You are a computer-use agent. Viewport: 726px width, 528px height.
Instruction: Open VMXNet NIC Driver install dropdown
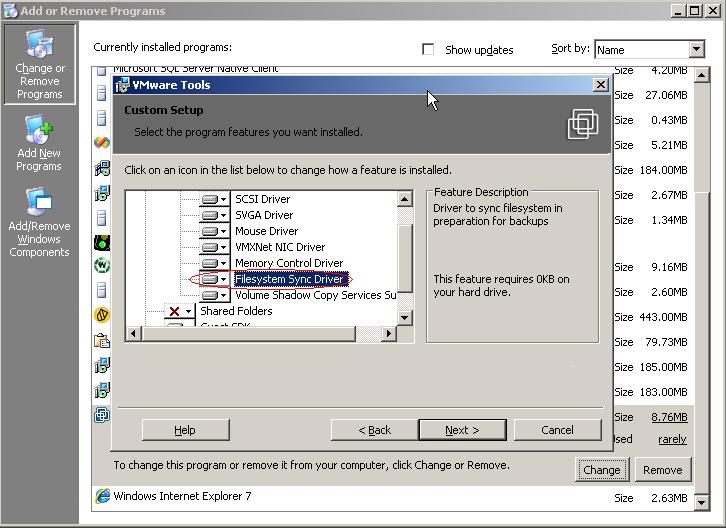[x=215, y=247]
